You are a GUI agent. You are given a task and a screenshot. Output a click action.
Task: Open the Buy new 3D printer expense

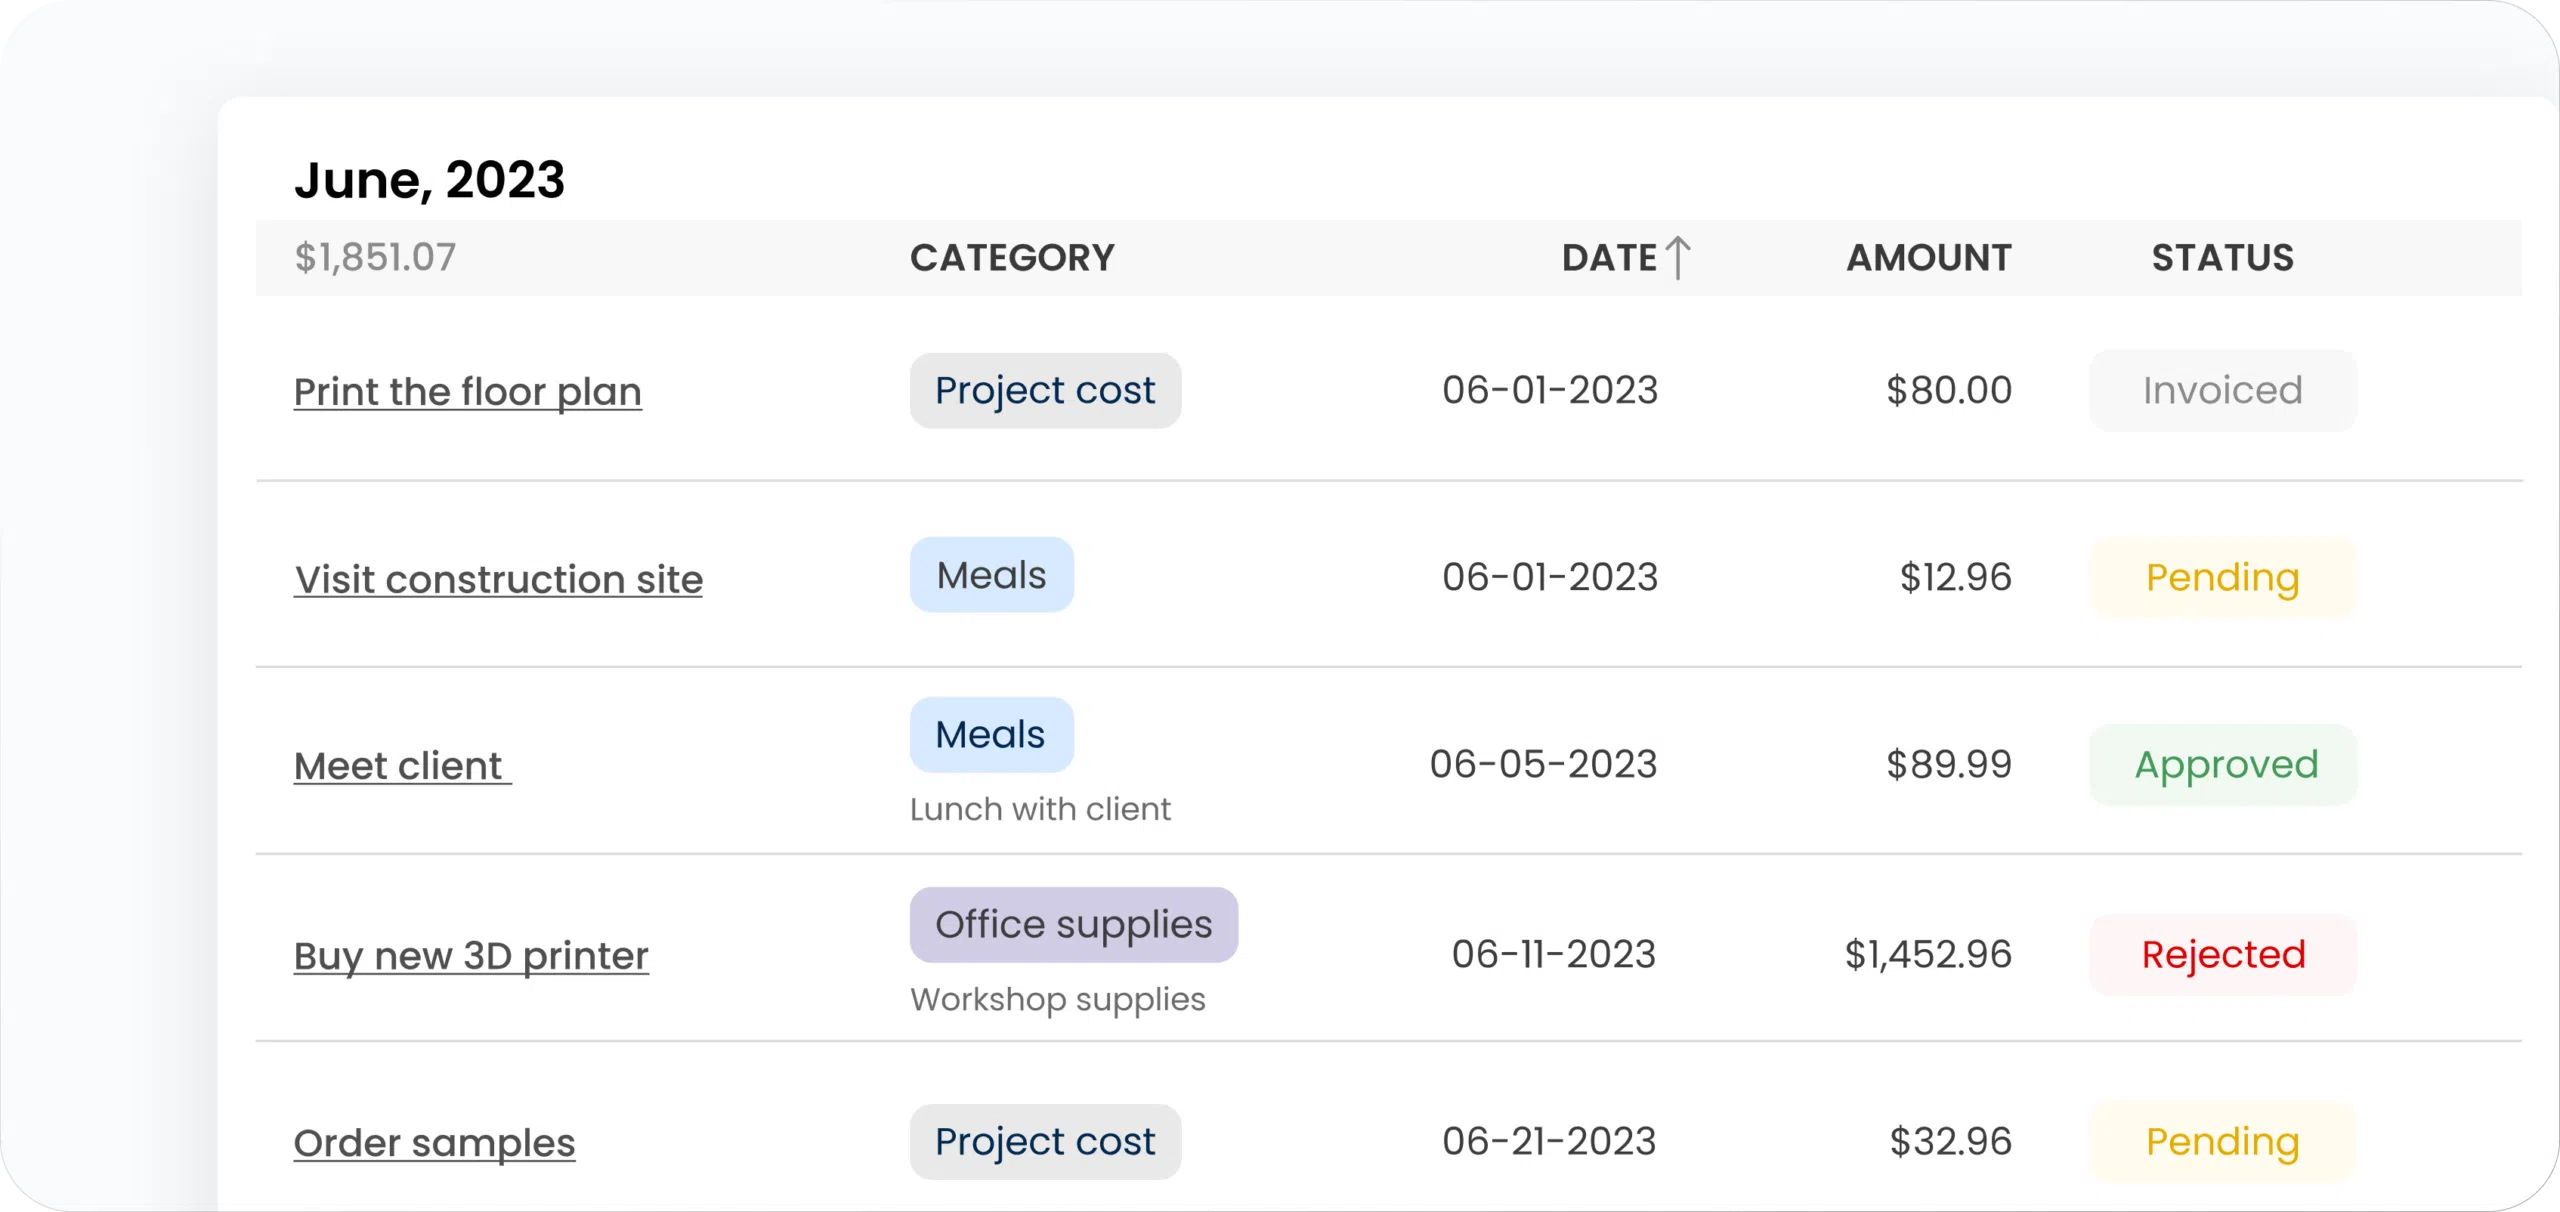tap(471, 956)
